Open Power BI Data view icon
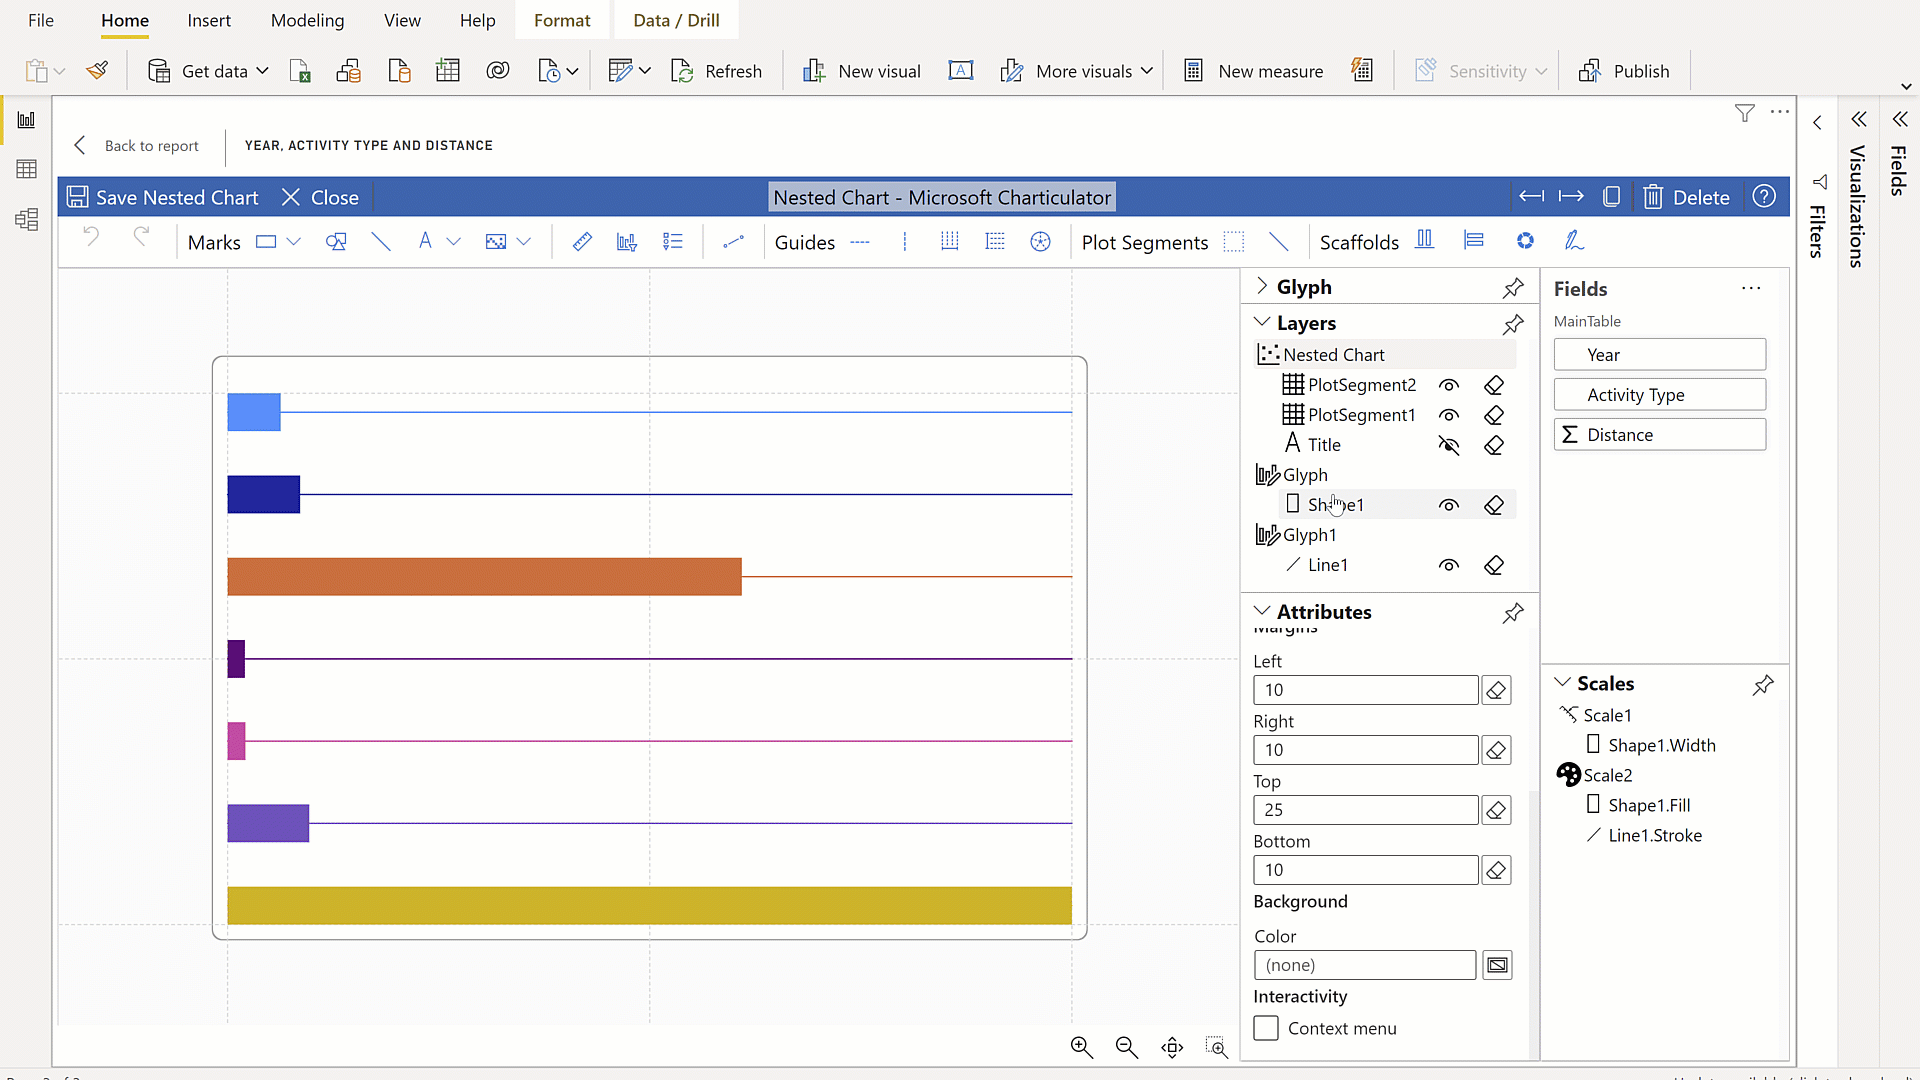The image size is (1920, 1080). pos(27,169)
